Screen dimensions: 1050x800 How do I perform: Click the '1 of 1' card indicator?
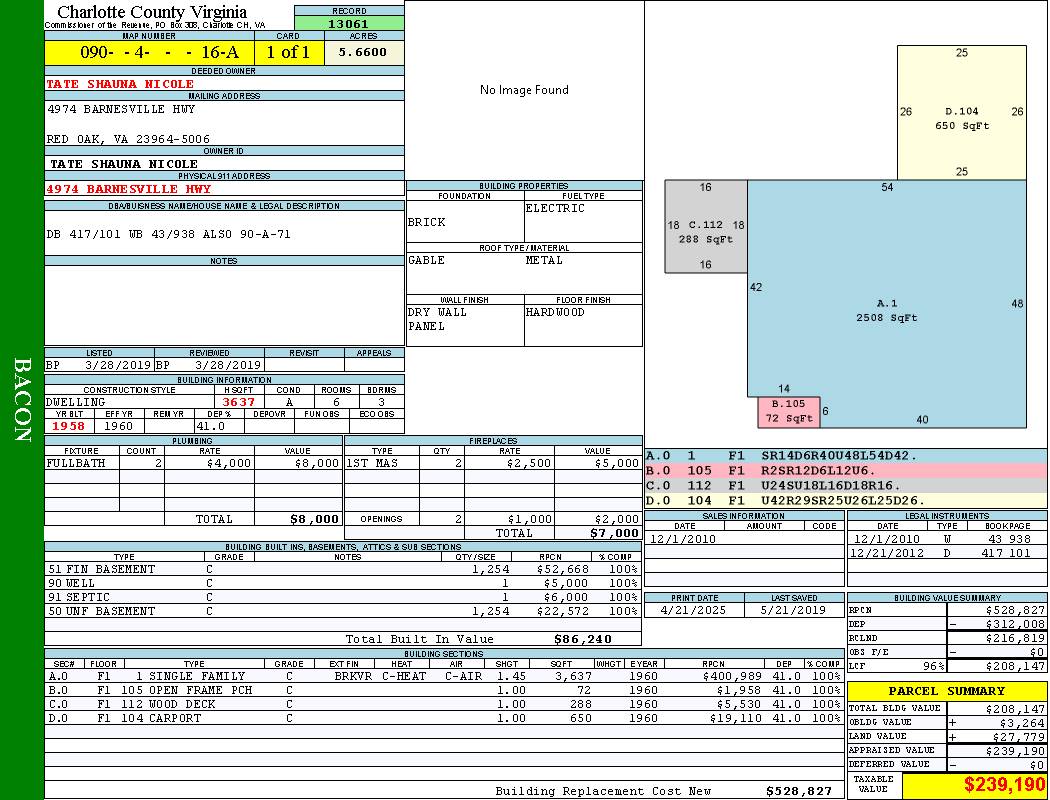(x=288, y=52)
